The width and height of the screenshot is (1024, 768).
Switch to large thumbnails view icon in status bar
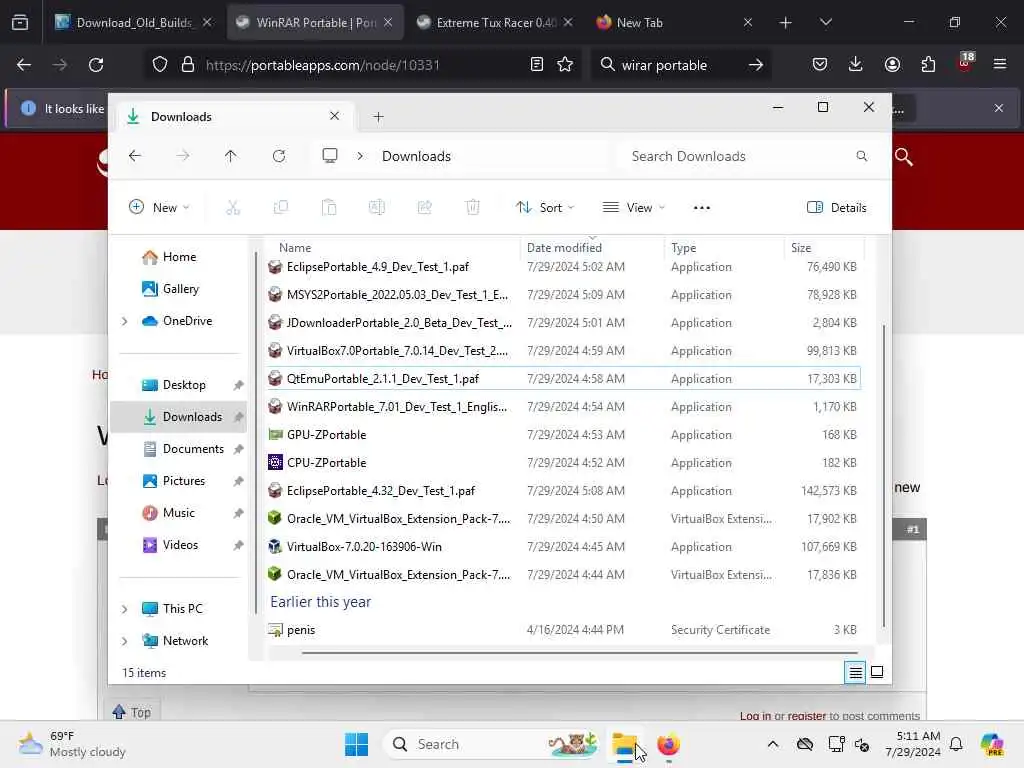coord(877,672)
